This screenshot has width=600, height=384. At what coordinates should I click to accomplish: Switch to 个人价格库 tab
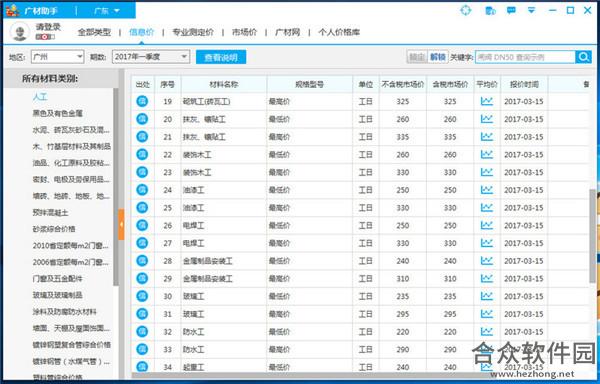click(x=339, y=32)
